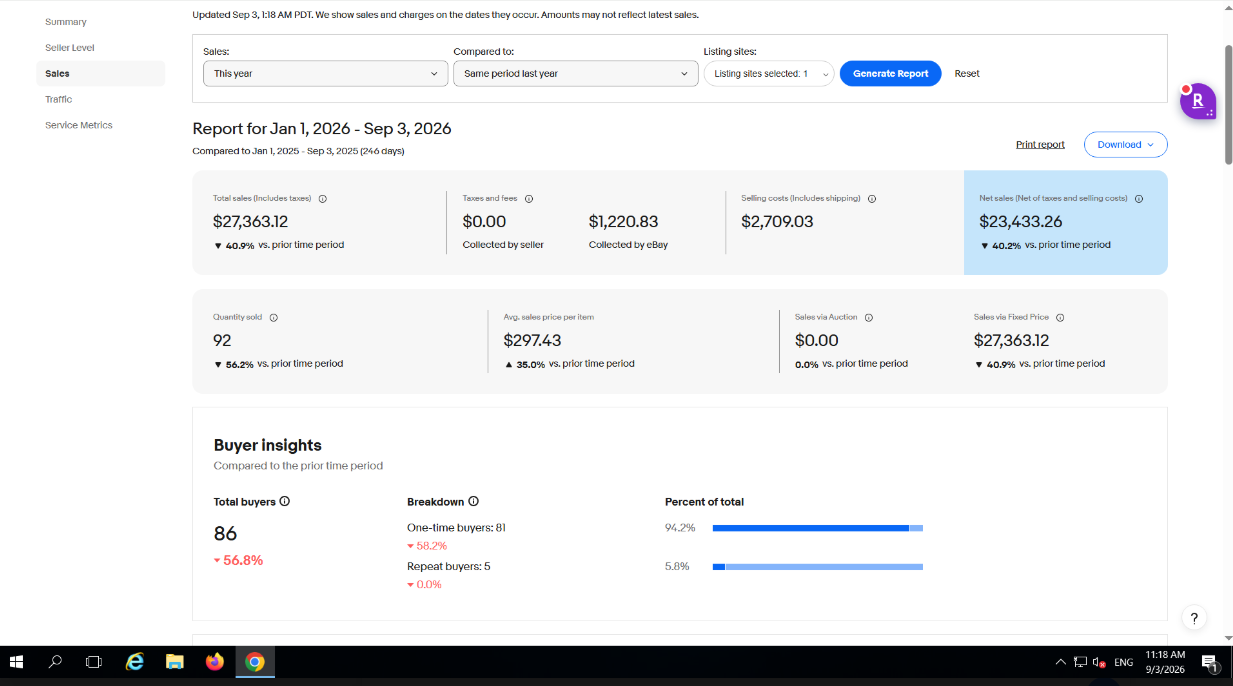1233x686 pixels.
Task: Open Task View in the taskbar
Action: [94, 662]
